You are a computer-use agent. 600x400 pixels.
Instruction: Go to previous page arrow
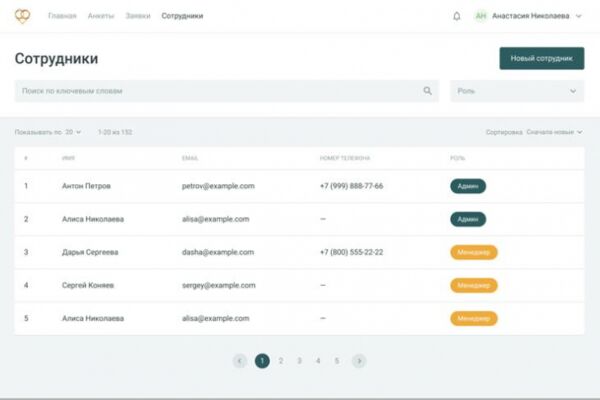point(240,361)
